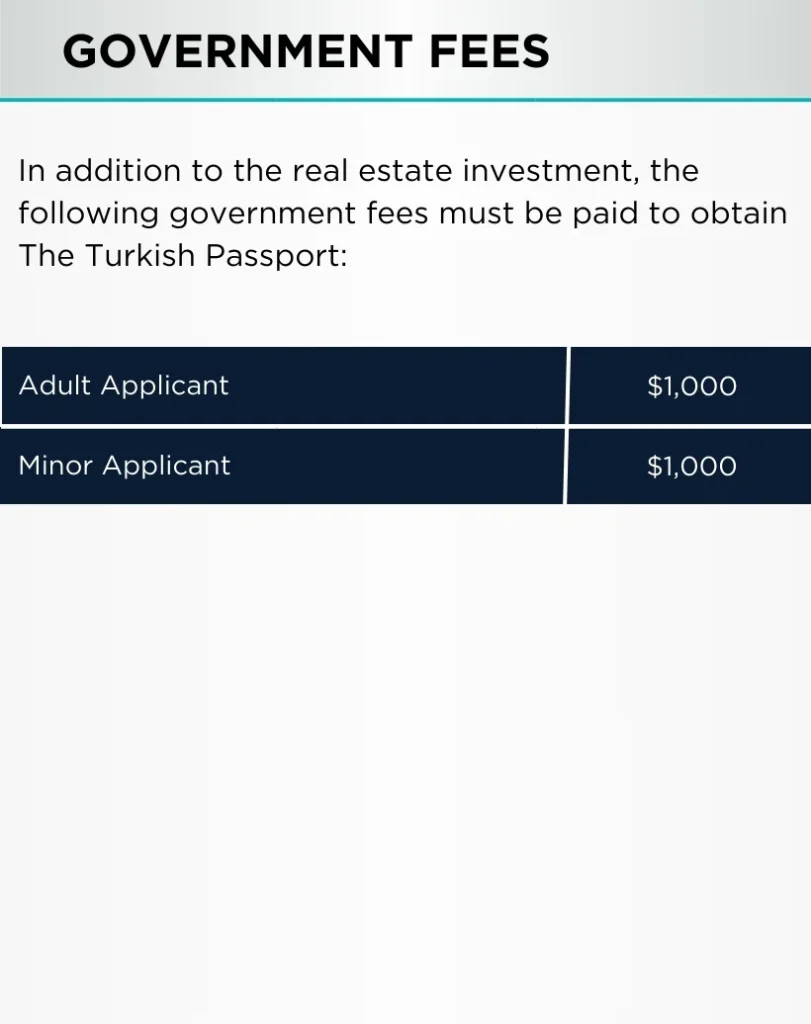This screenshot has width=811, height=1024.
Task: Click the phrase "real estate investment"
Action: 462,171
